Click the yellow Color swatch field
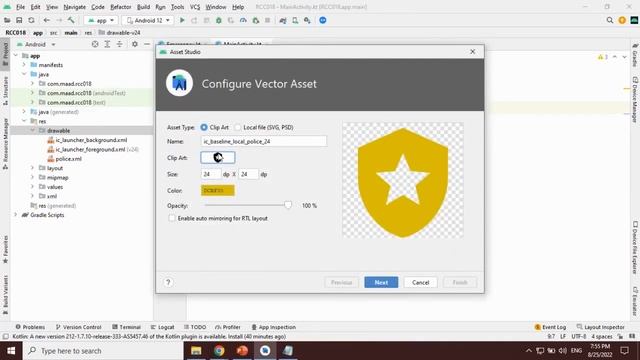Screen dimensions: 640x360 click(x=218, y=191)
